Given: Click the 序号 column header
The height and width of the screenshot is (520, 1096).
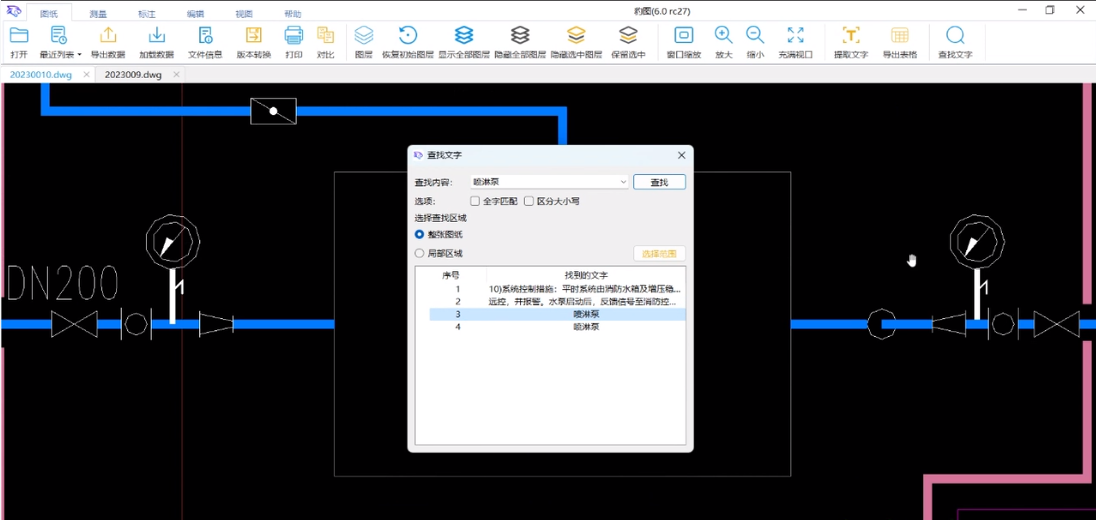Looking at the screenshot, I should click(451, 275).
